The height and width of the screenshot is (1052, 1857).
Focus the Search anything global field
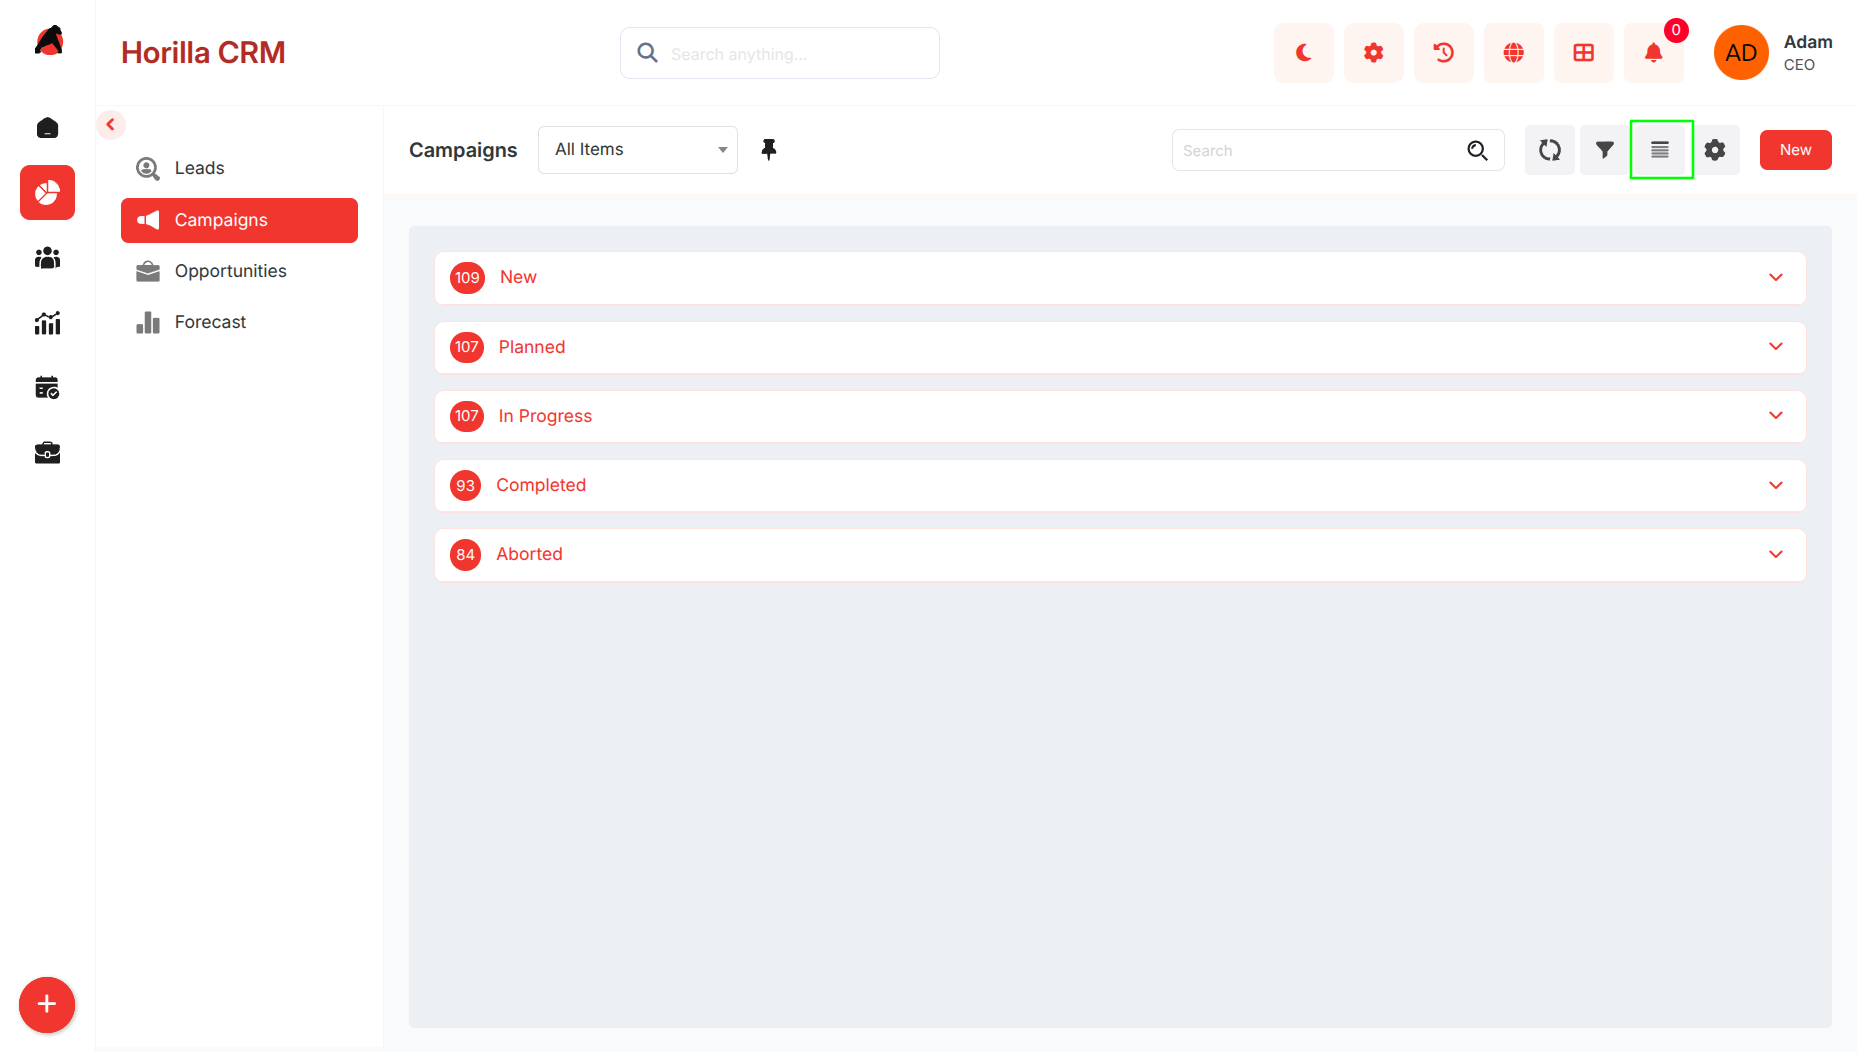tap(779, 53)
